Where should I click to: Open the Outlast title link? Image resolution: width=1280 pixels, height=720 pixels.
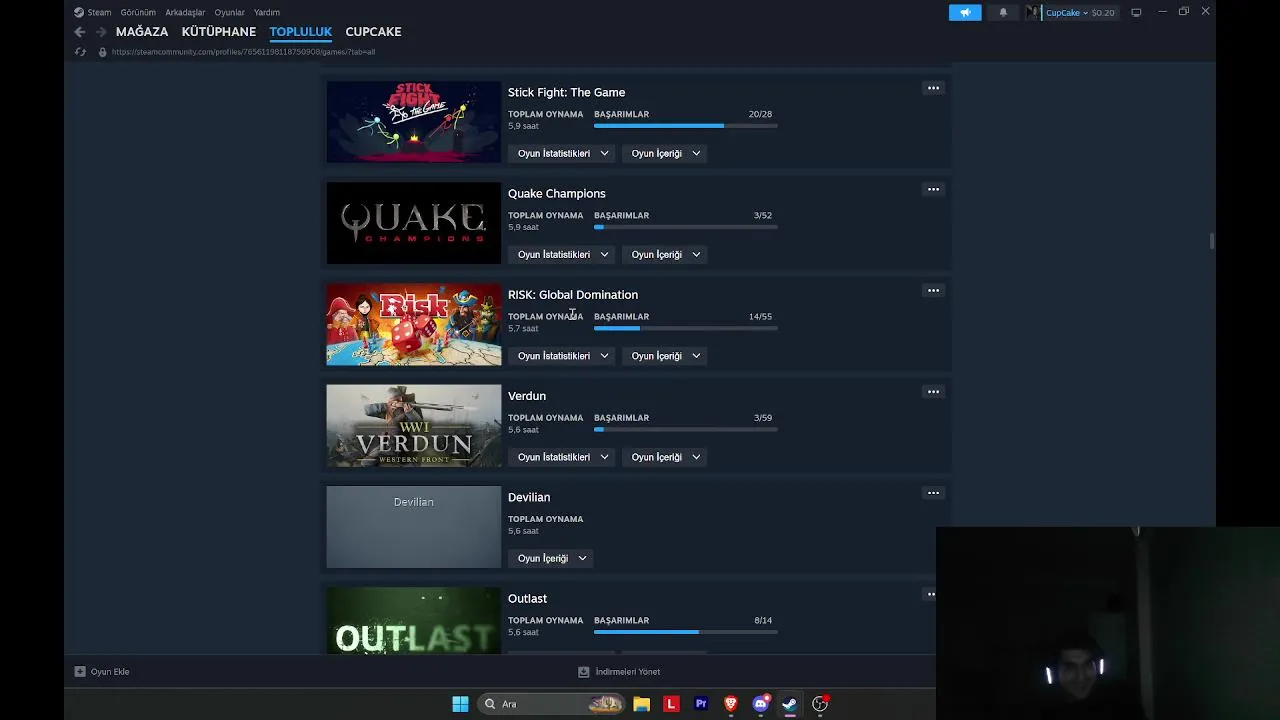click(x=527, y=598)
